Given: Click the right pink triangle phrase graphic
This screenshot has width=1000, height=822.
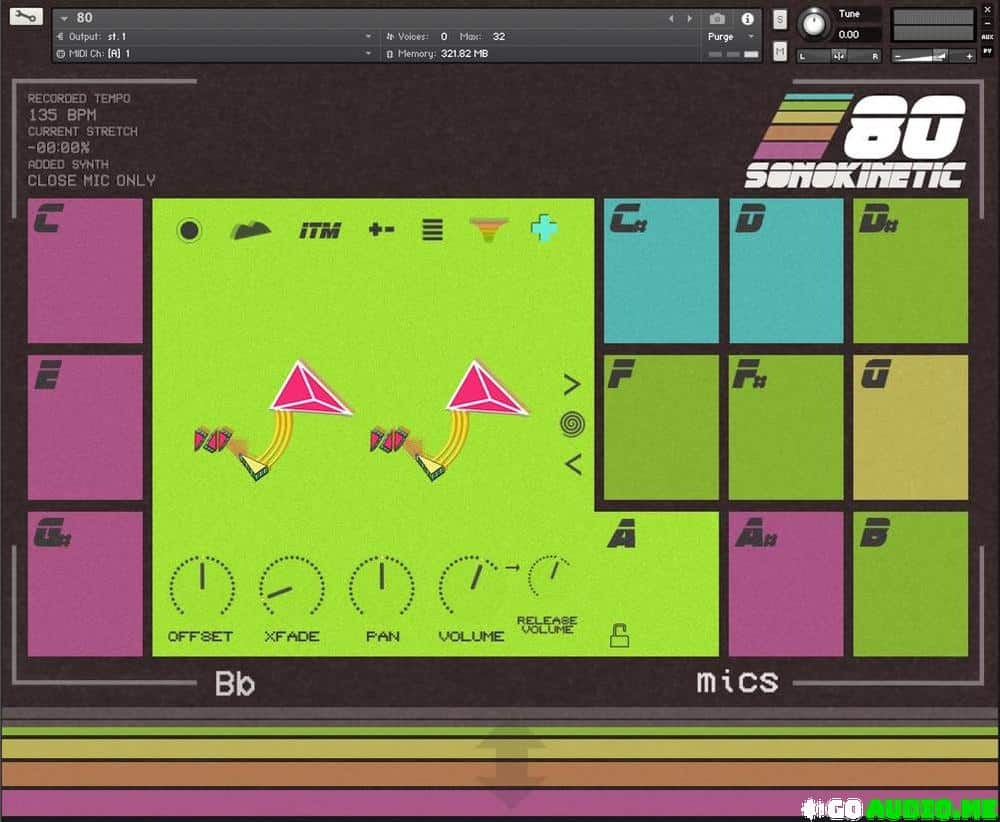Looking at the screenshot, I should tap(486, 389).
